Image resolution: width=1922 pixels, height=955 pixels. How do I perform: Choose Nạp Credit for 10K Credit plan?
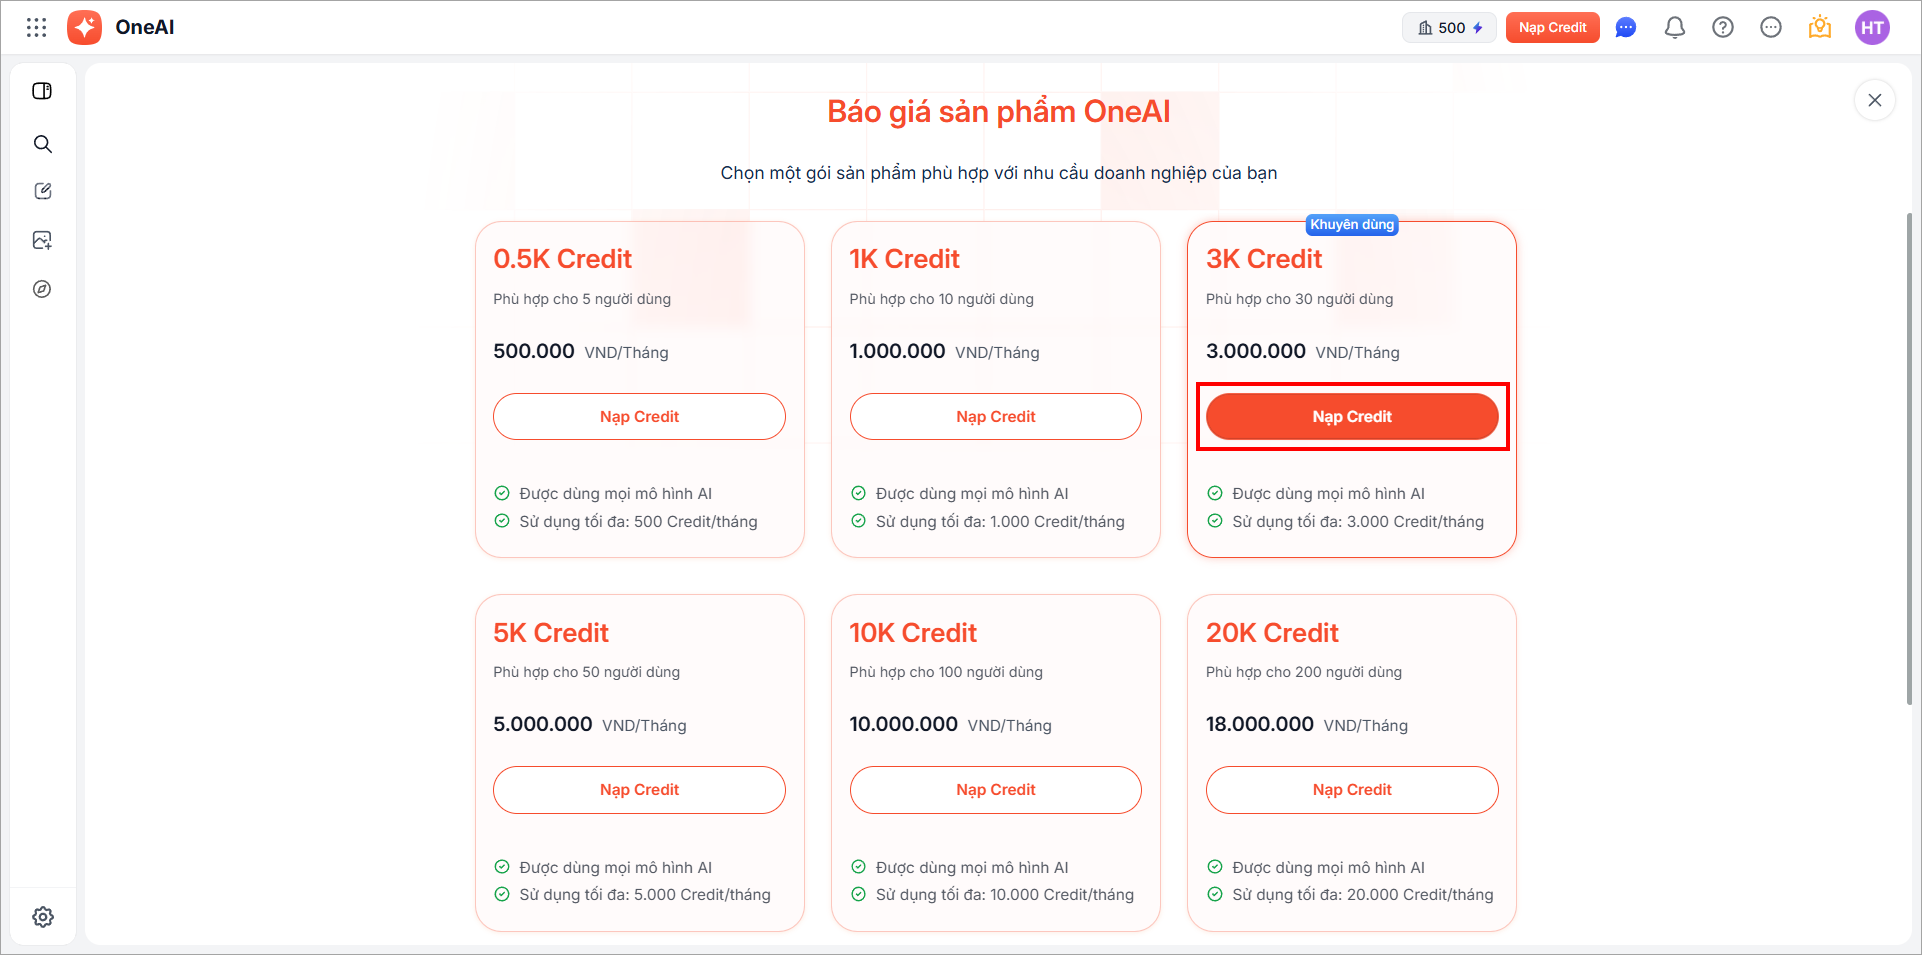pos(995,790)
